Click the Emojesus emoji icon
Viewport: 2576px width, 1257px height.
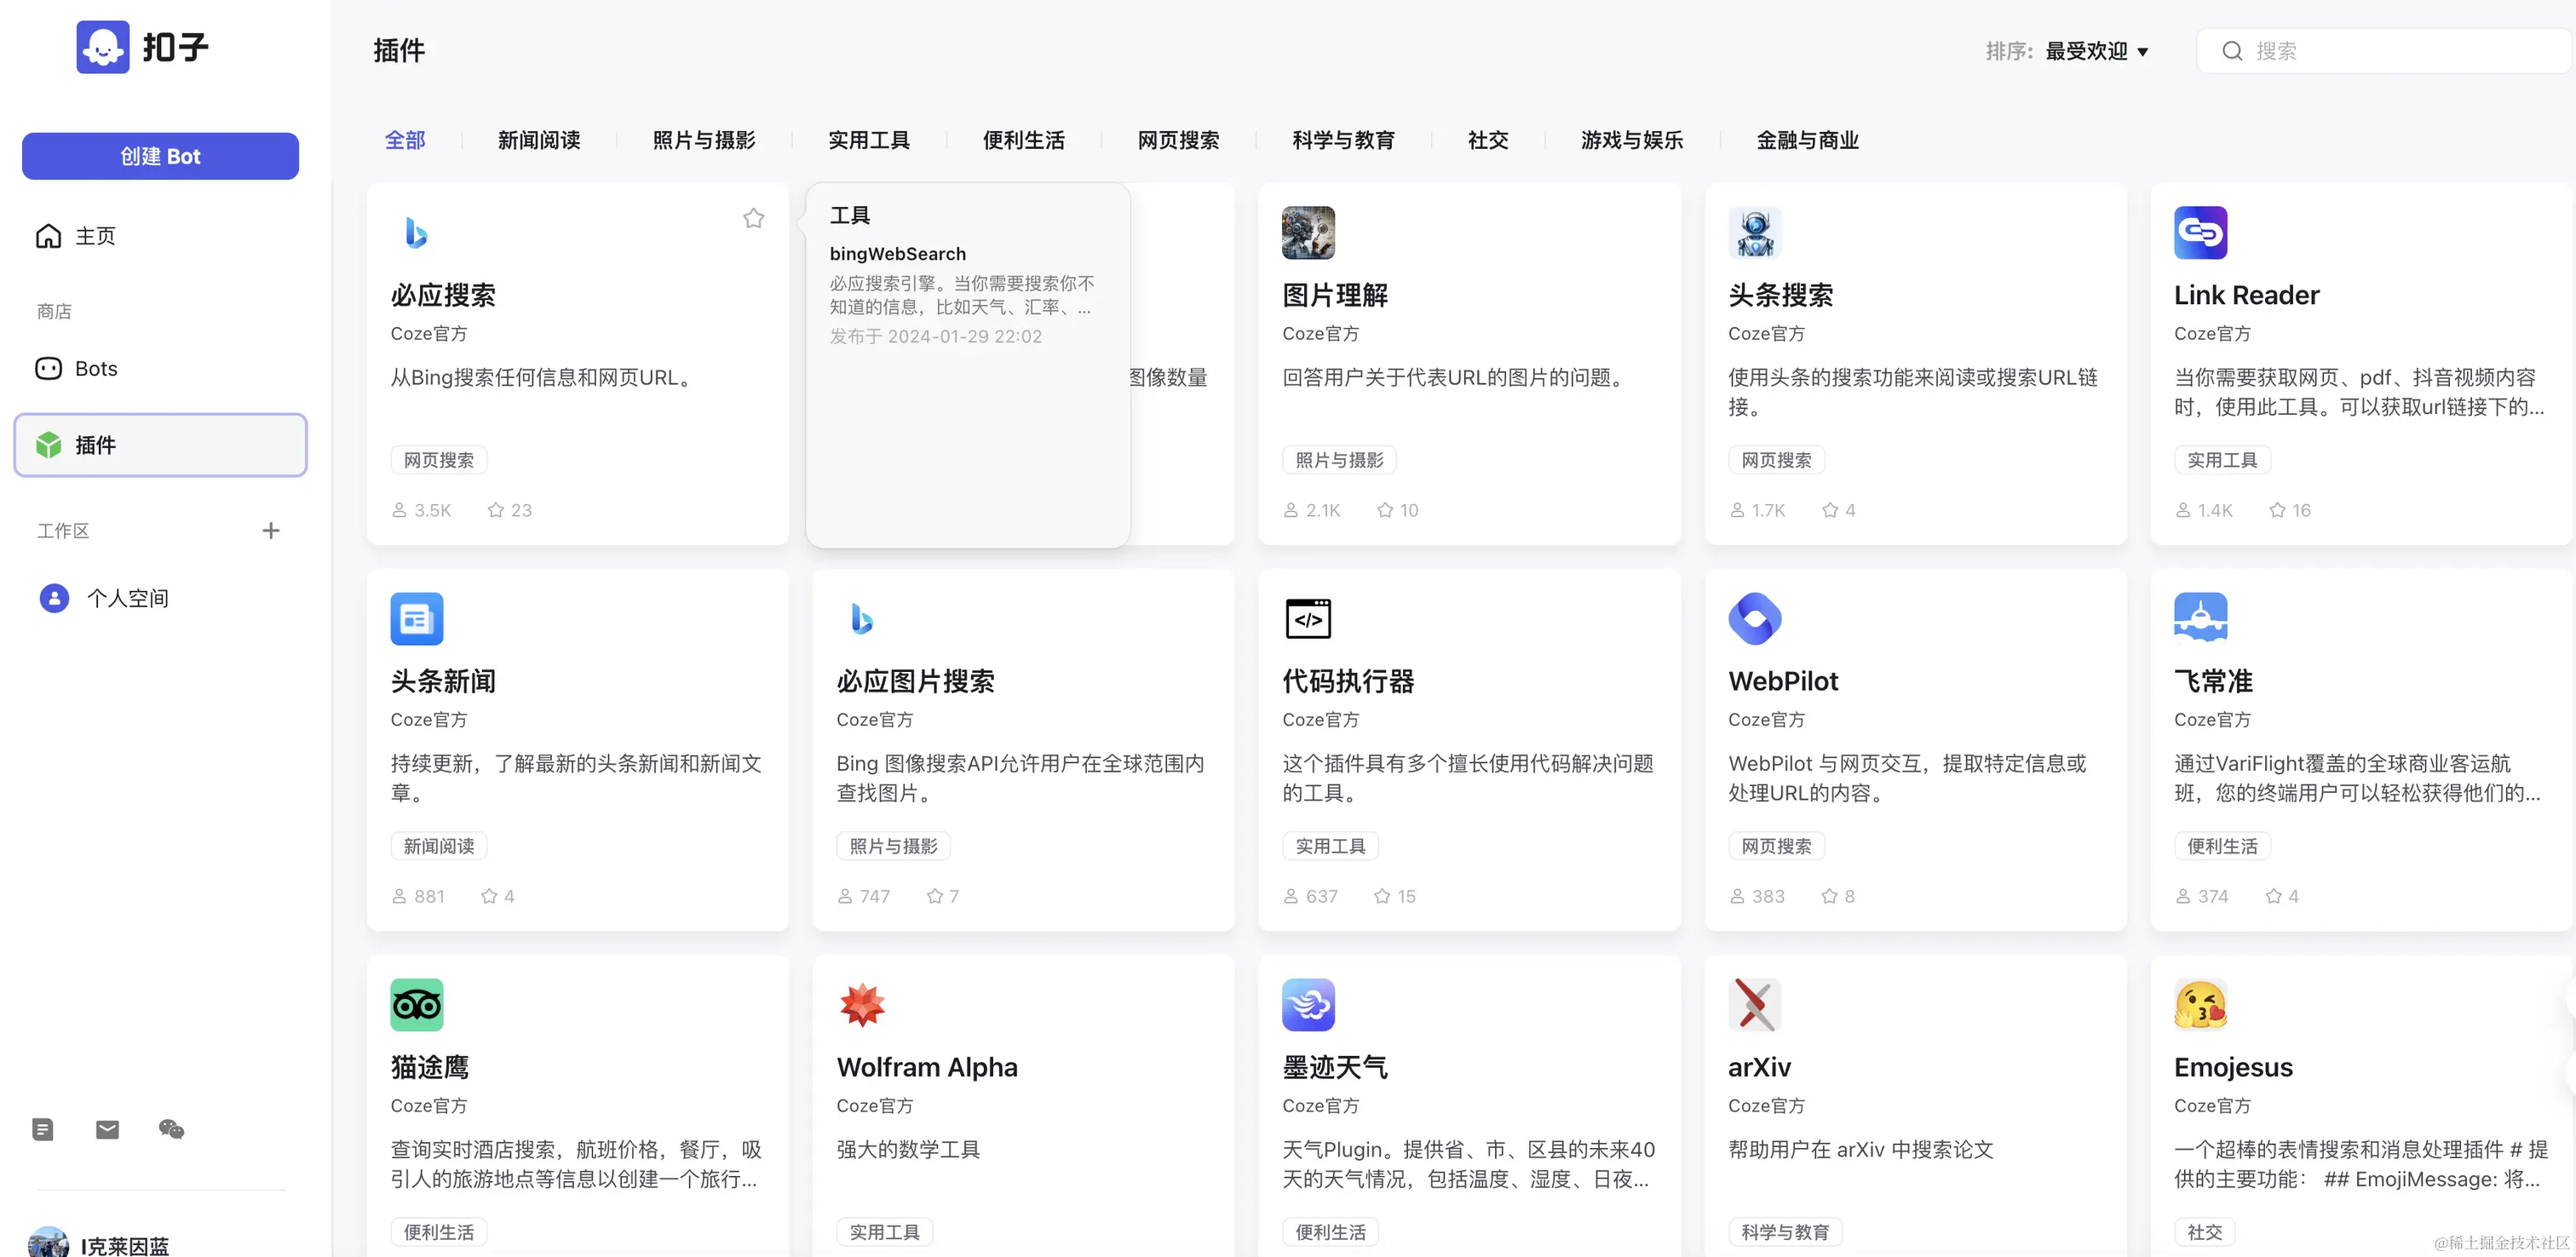pos(2201,1005)
